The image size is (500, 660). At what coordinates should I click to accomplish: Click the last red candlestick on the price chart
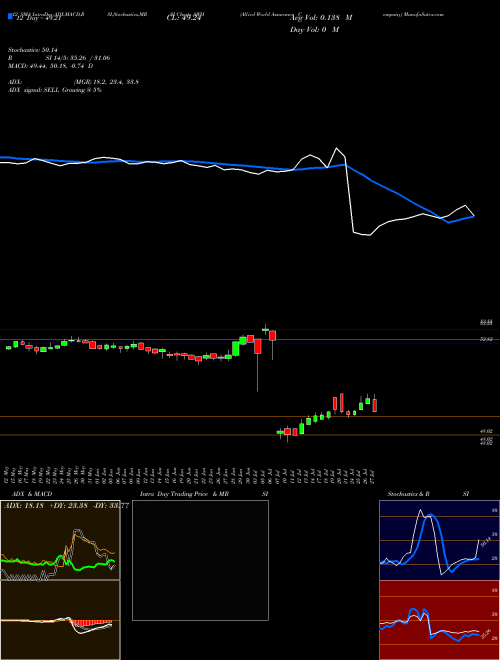(375, 404)
